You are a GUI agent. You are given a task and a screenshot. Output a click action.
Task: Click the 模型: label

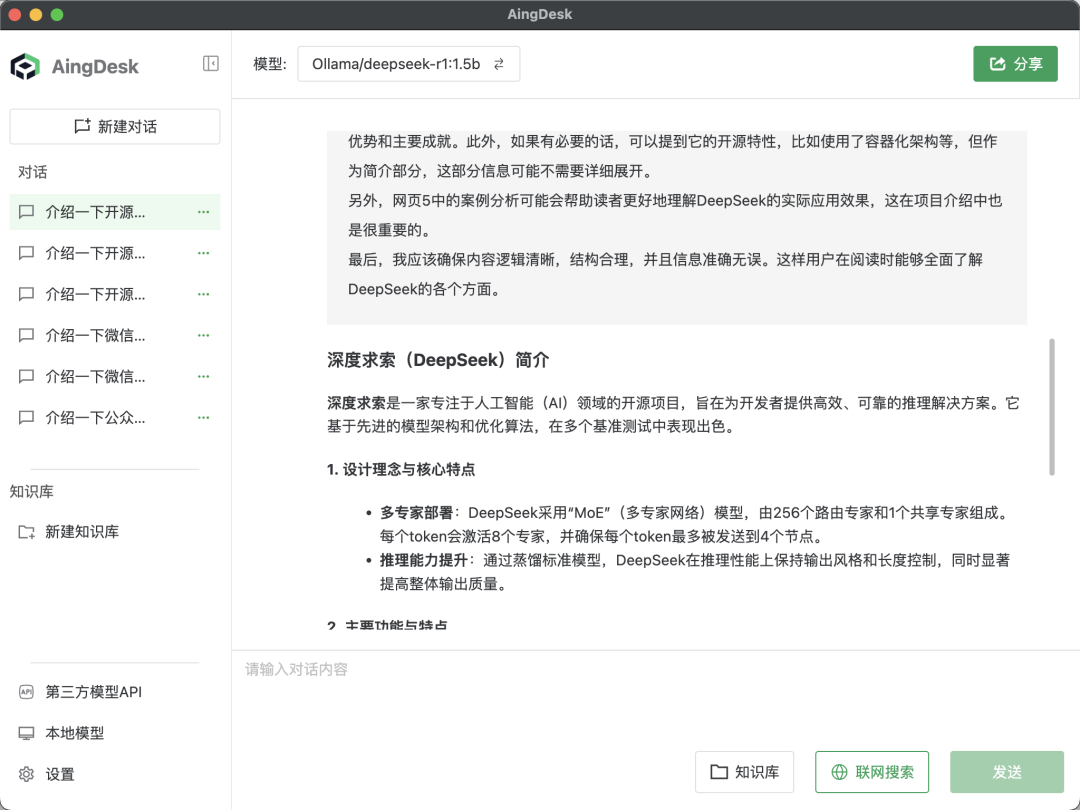[x=269, y=64]
